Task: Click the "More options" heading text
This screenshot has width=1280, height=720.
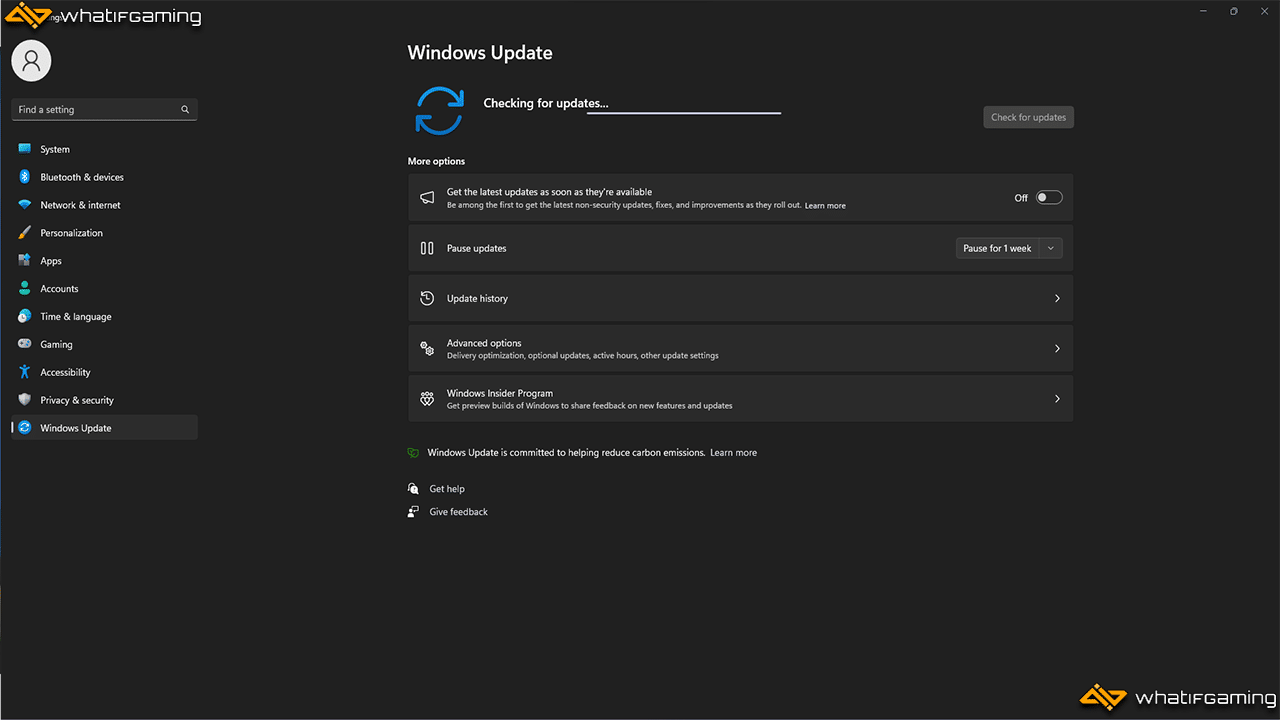Action: pos(436,161)
